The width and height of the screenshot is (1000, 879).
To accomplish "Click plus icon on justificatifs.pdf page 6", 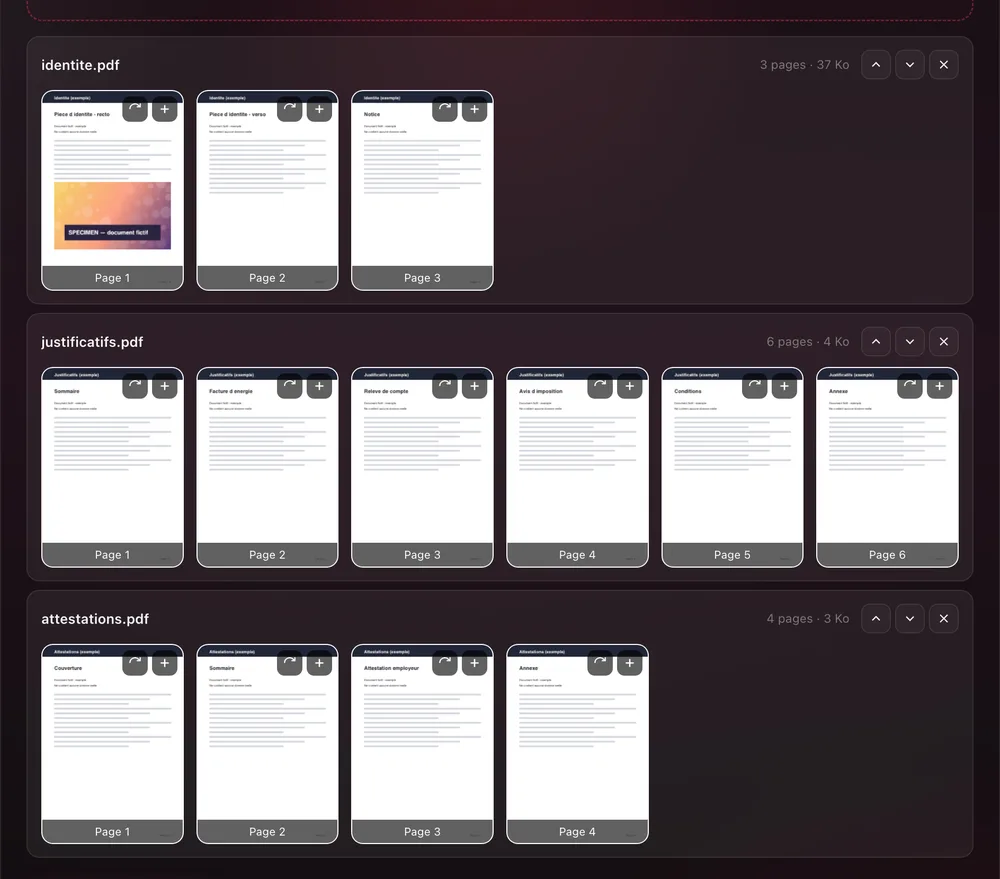I will (x=939, y=385).
